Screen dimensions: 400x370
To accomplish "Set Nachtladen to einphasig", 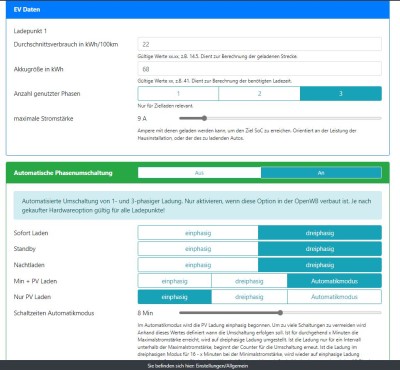I will 198,265.
